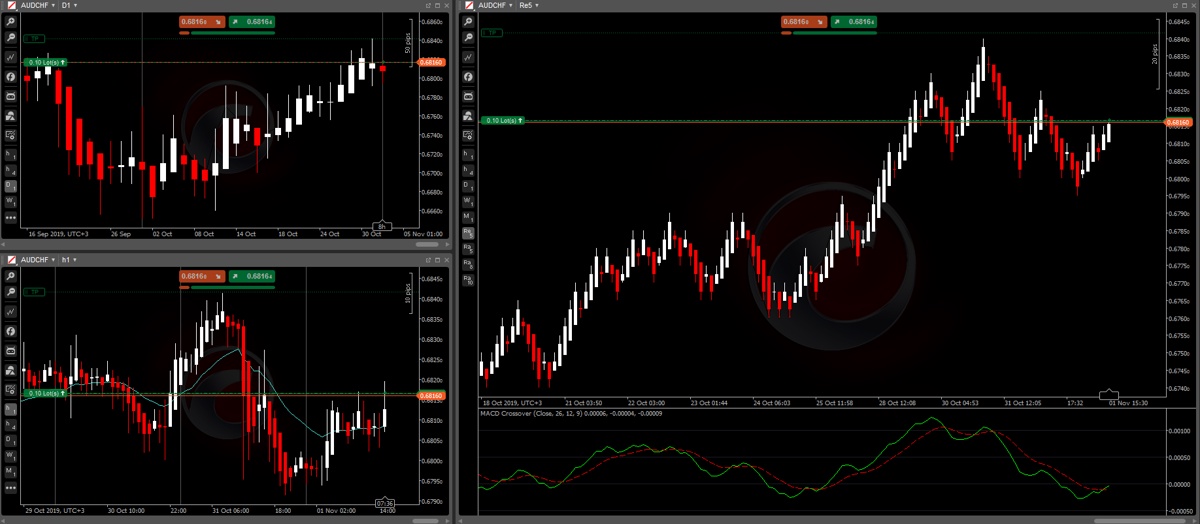Open chart settings icon in h1 chart
Viewport: 1200px width, 524px height.
[10, 389]
